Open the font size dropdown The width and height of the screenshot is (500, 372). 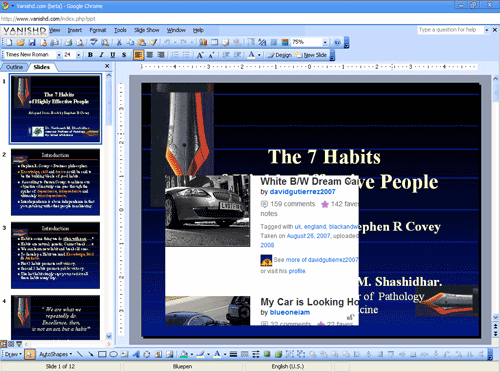(79, 55)
